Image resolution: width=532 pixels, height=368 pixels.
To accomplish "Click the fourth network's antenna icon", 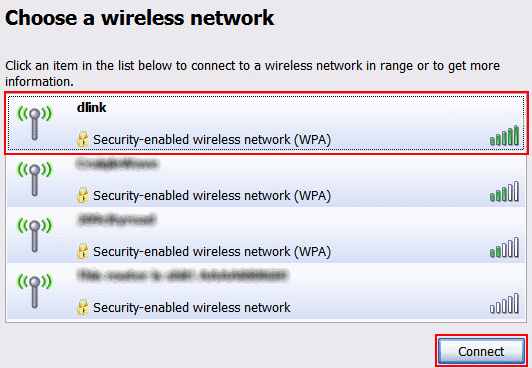I will pos(34,291).
